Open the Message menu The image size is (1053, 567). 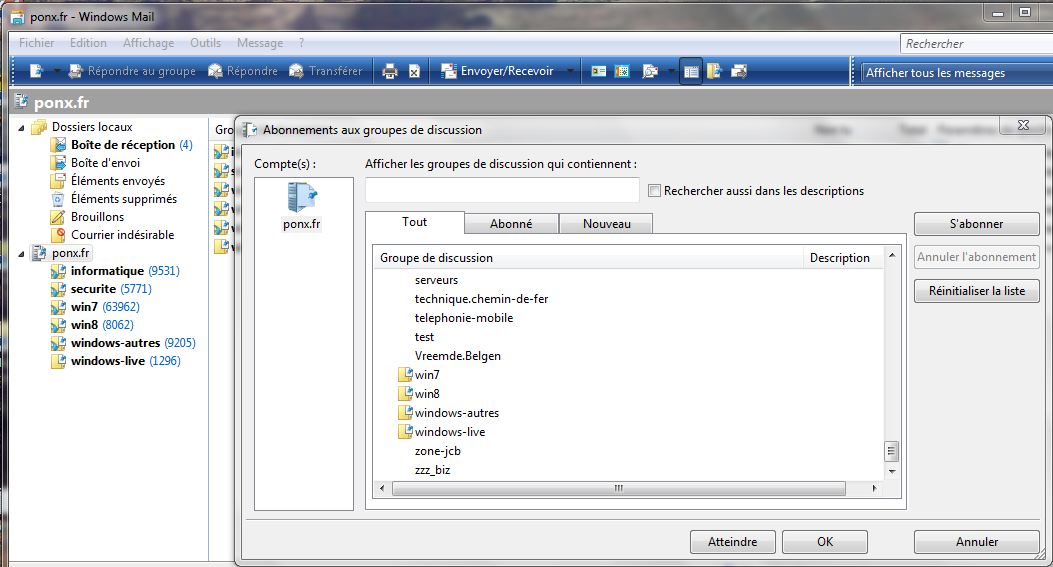tap(260, 43)
